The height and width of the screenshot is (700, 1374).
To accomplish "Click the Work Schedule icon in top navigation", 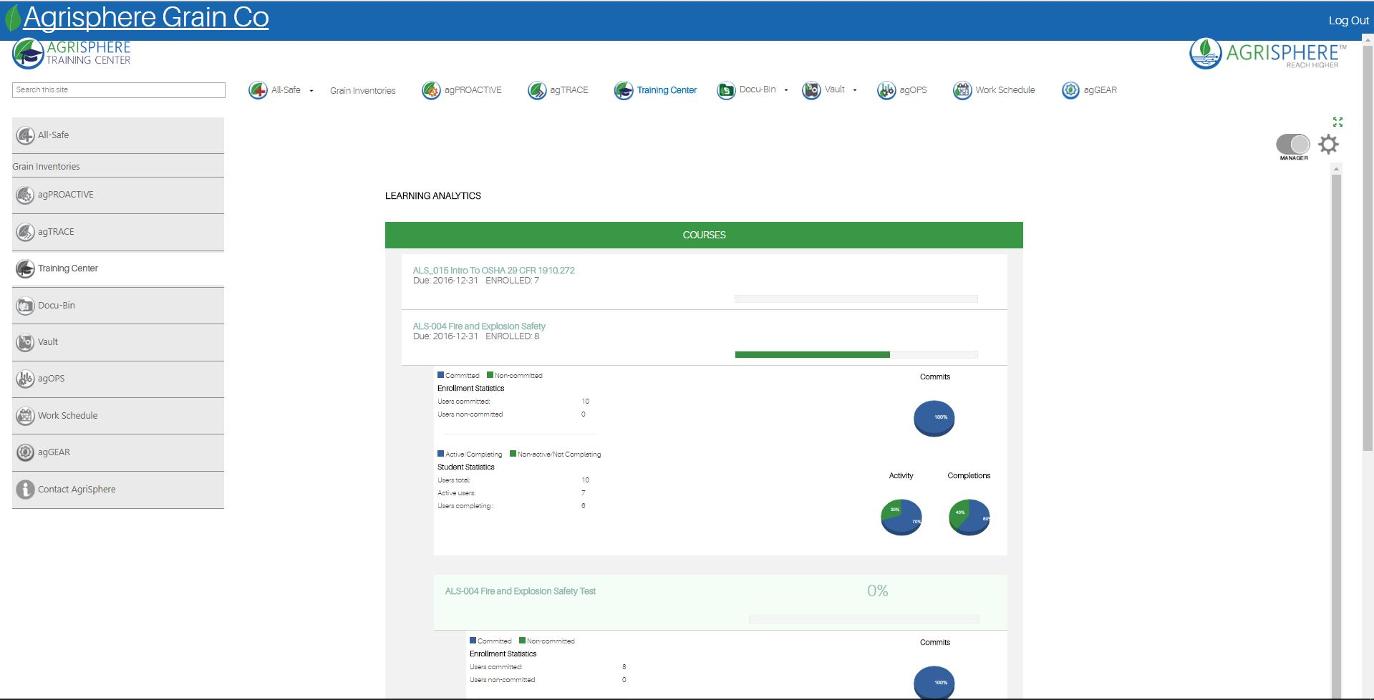I will 962,90.
